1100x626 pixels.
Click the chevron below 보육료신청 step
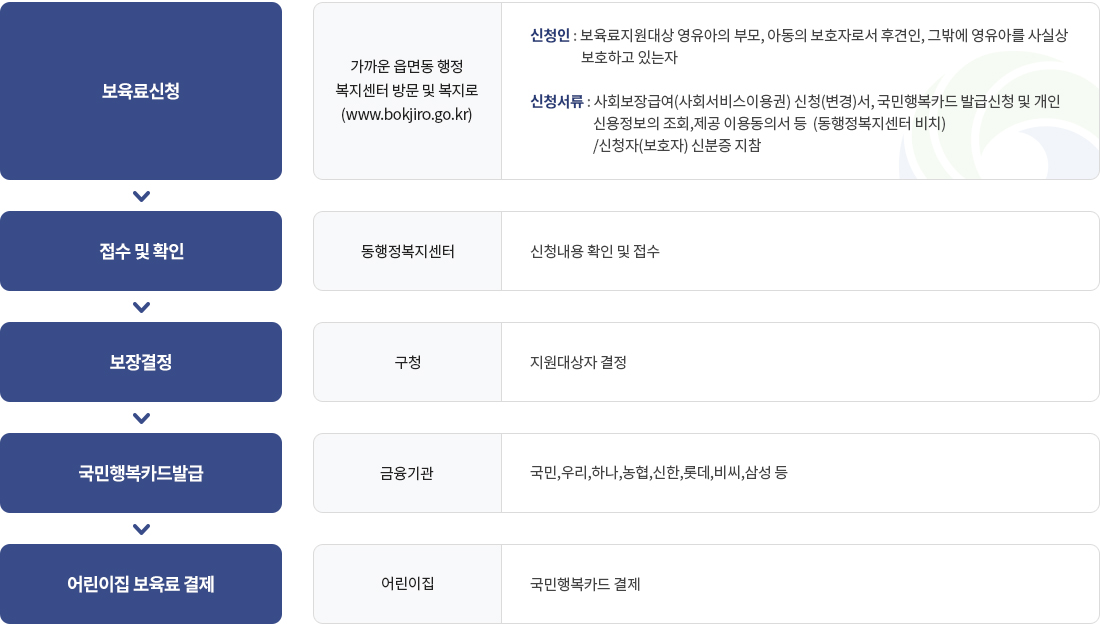point(141,197)
